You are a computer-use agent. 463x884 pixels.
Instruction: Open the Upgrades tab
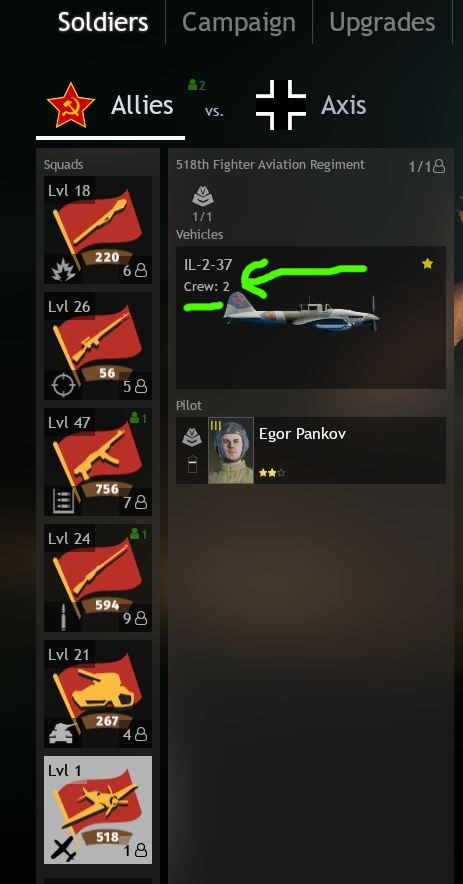pyautogui.click(x=382, y=23)
